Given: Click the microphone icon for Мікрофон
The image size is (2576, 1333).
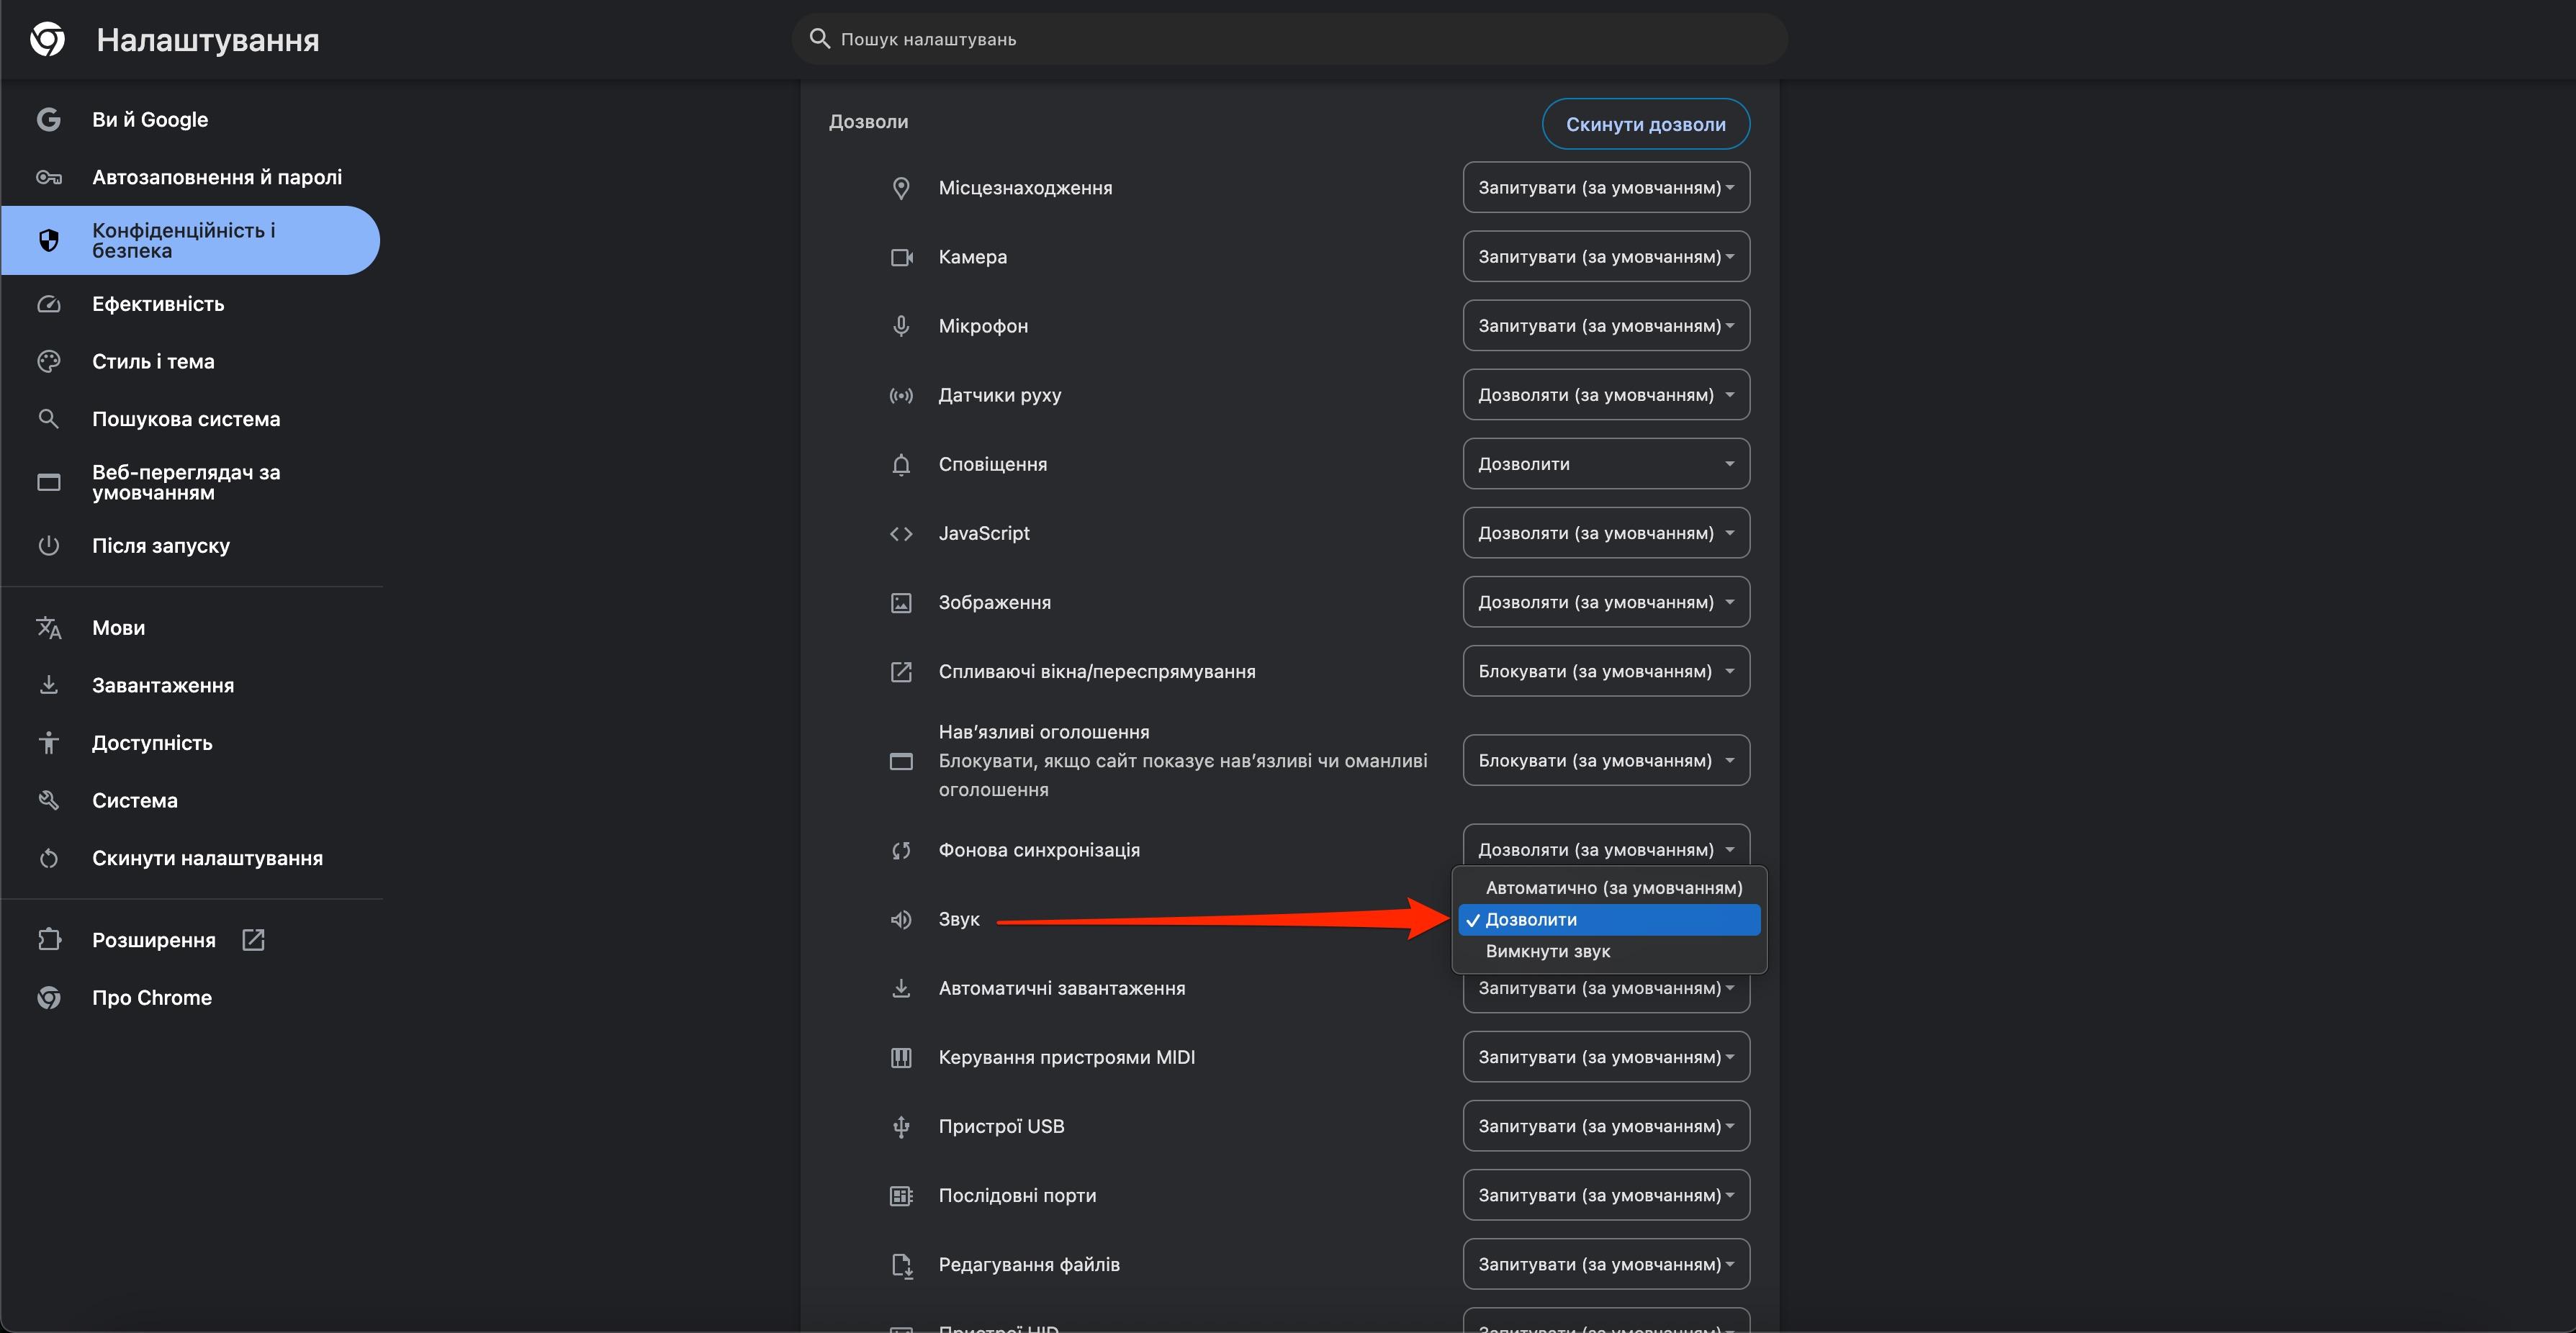Looking at the screenshot, I should click(901, 326).
